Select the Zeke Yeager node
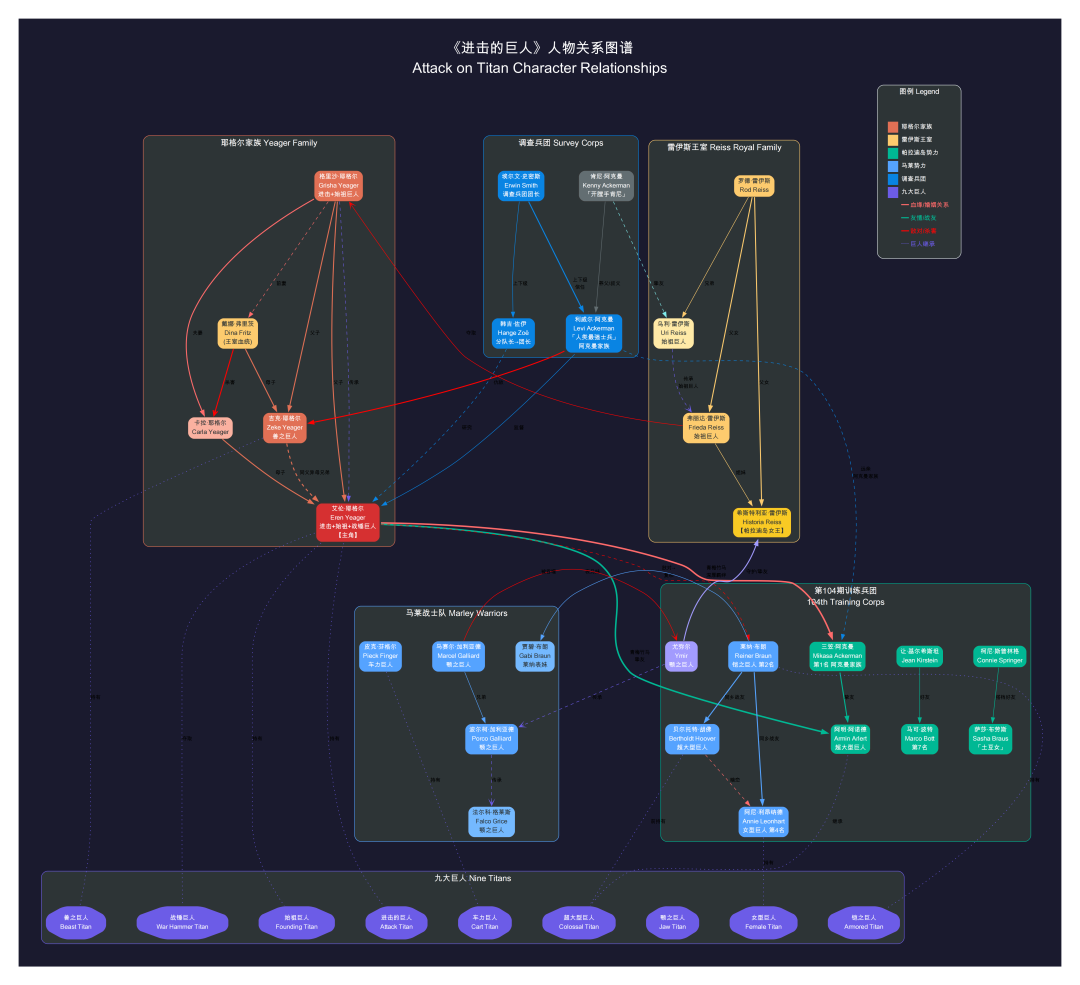Screen dimensions: 1080x985 click(284, 428)
